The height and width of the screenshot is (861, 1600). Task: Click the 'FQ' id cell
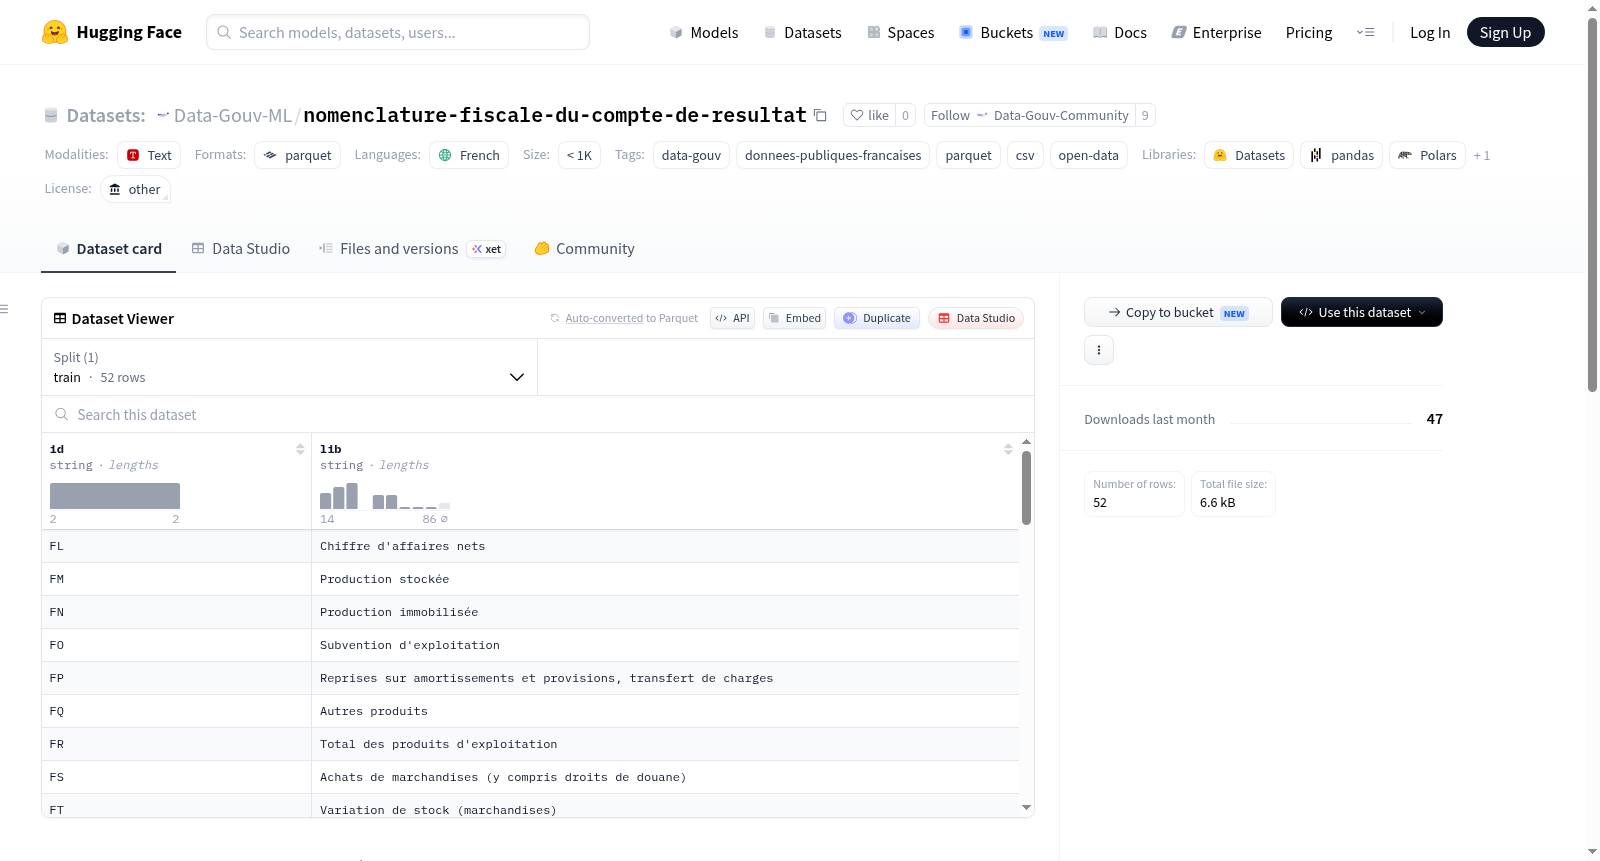coord(177,711)
